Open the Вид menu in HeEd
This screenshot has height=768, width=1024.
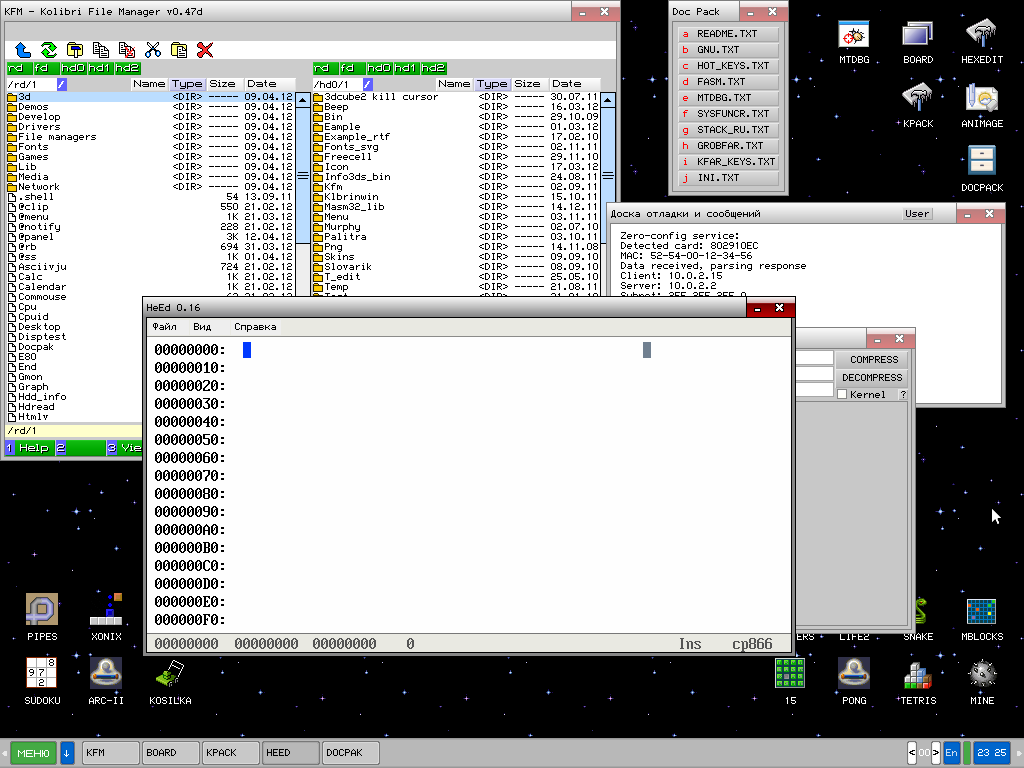click(x=202, y=327)
